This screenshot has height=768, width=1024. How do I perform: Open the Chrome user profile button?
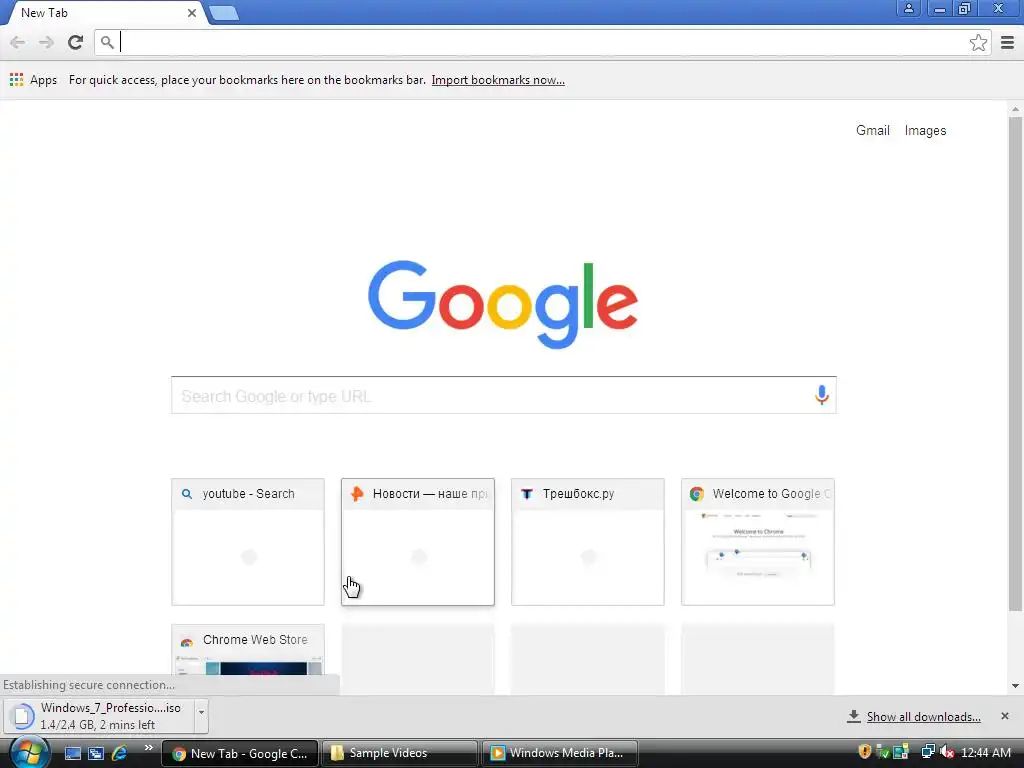click(x=908, y=8)
